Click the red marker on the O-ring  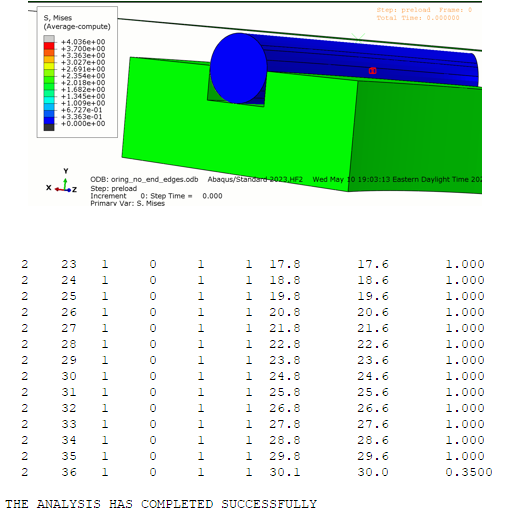pyautogui.click(x=373, y=71)
